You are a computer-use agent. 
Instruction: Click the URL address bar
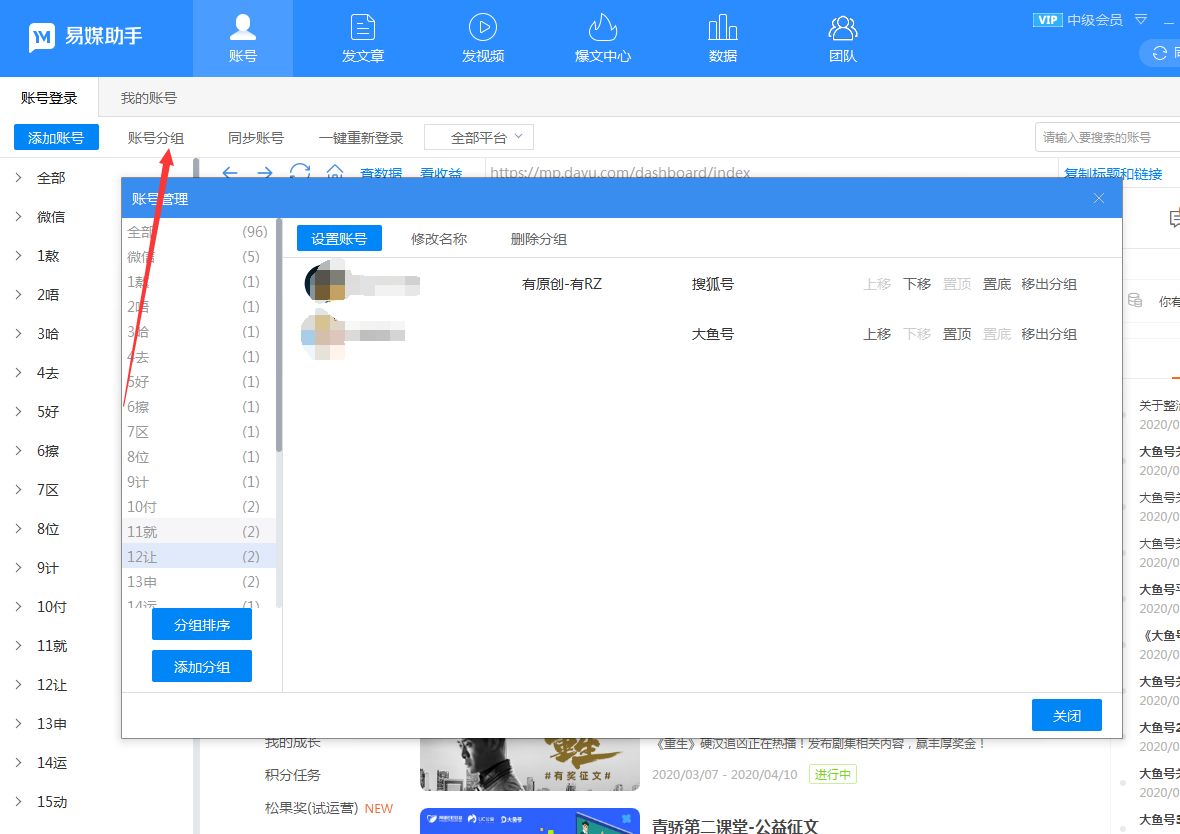[771, 173]
